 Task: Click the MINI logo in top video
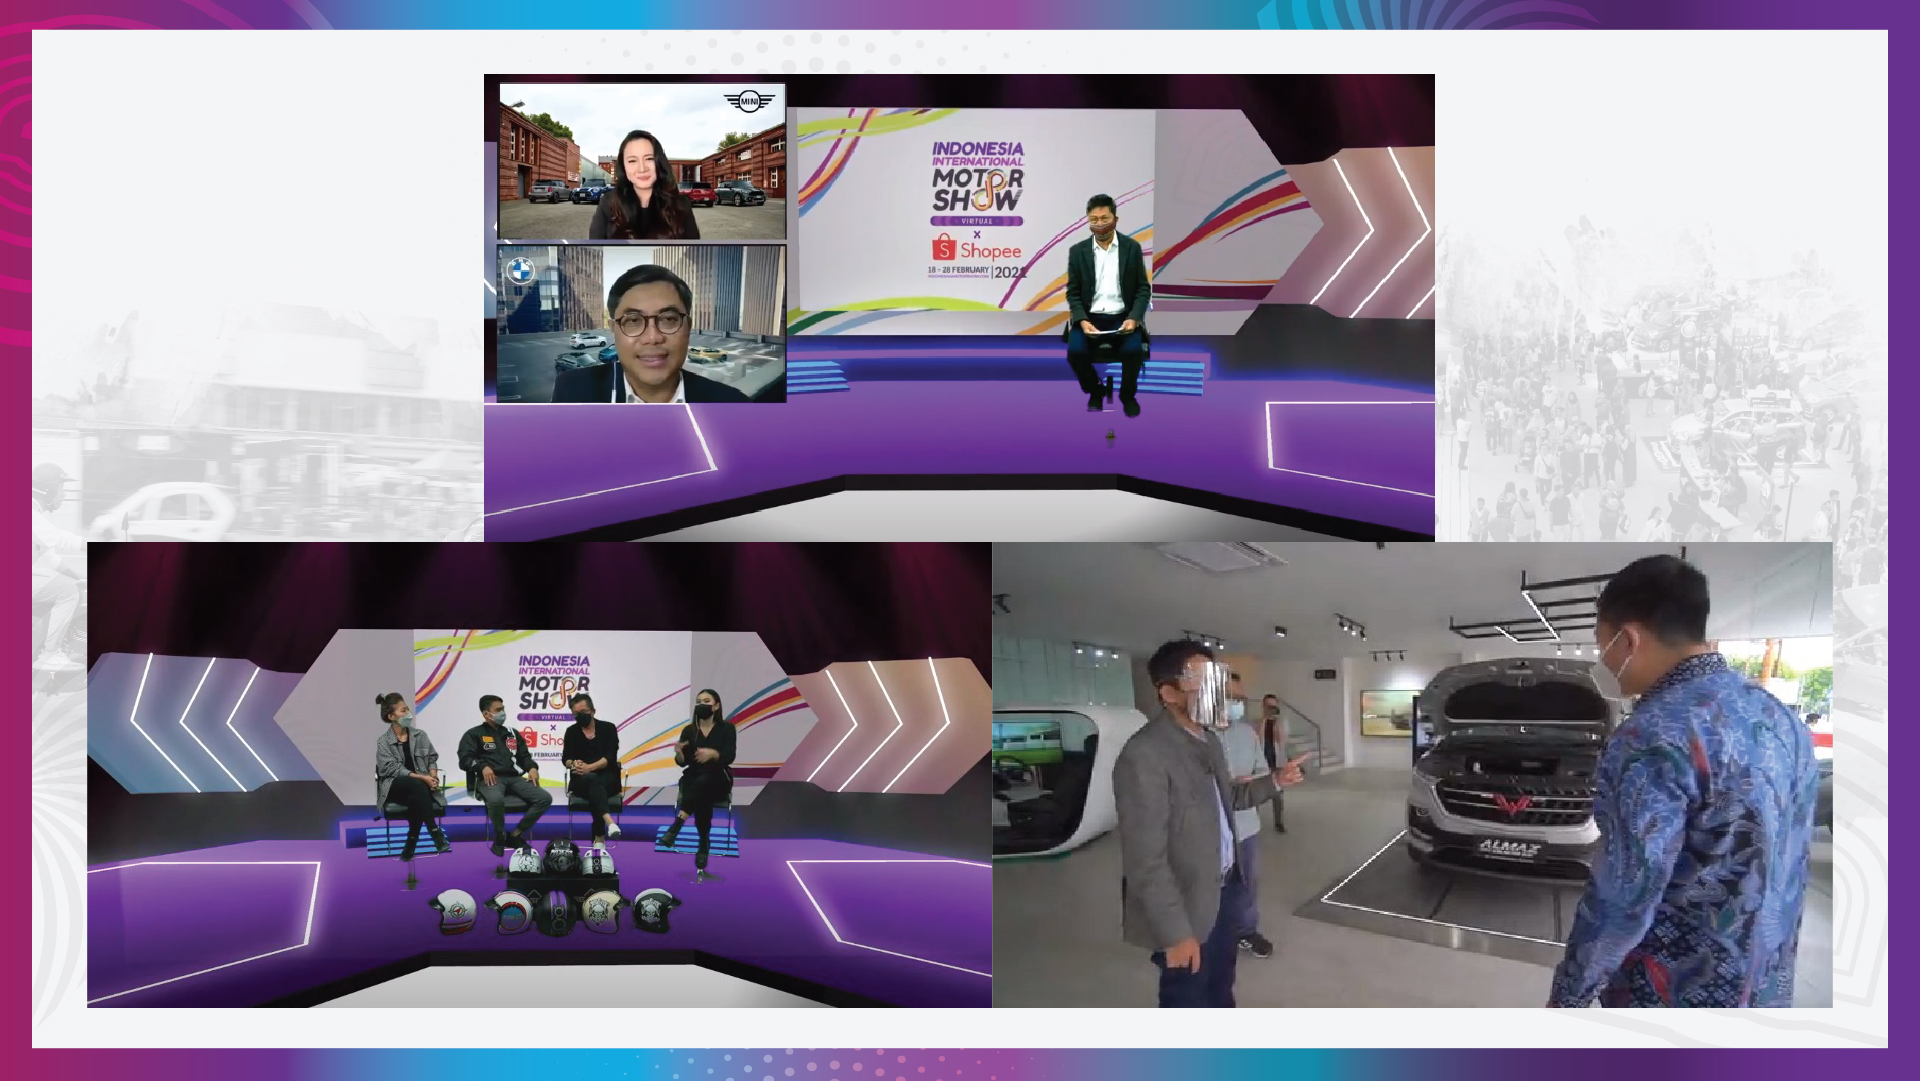point(749,101)
